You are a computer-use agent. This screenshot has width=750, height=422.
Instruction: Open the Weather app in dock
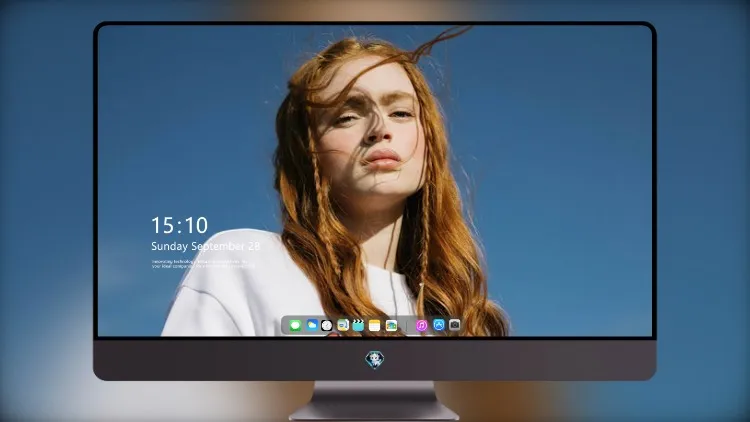[x=312, y=325]
